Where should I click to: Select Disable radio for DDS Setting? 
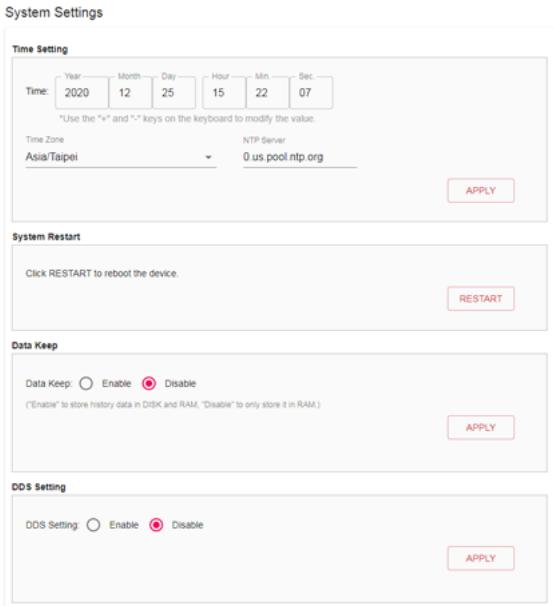[156, 525]
